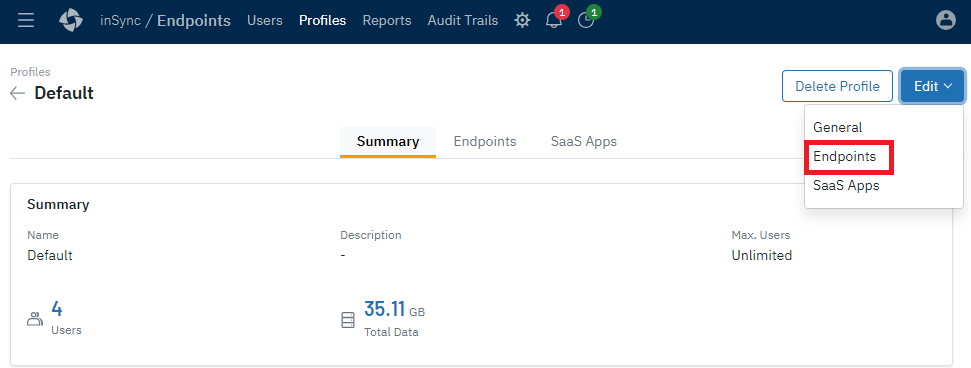Viewport: 971px width, 368px height.
Task: Click the Default value under Name
Action: 50,255
